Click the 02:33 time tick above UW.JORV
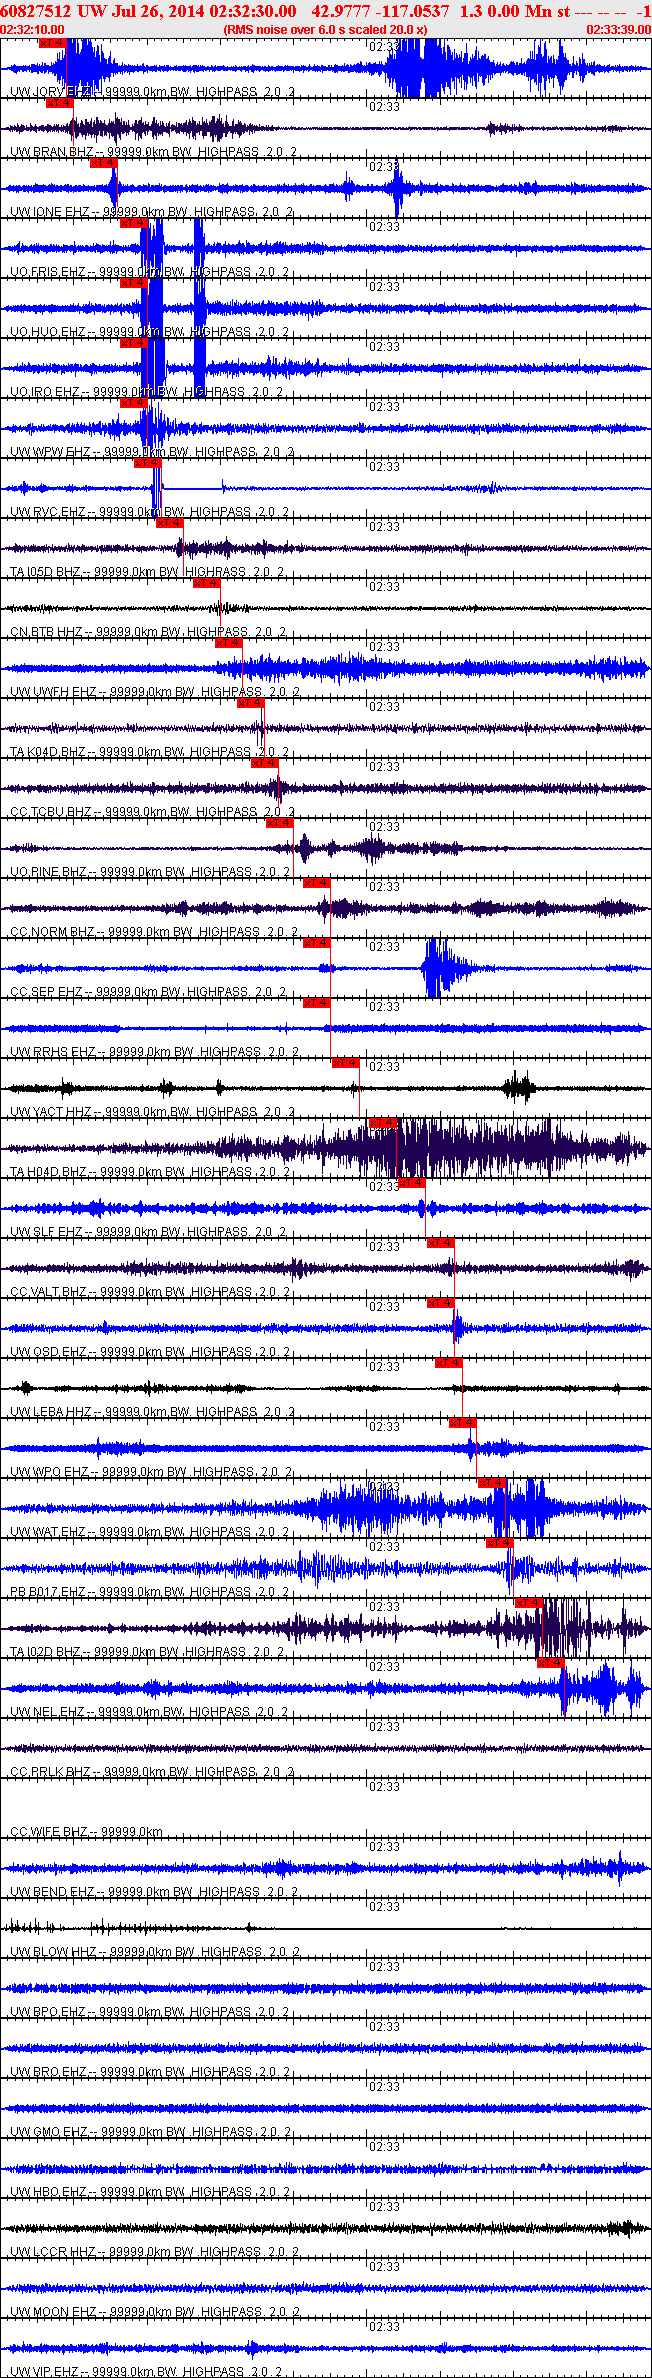The height and width of the screenshot is (2378, 652). pyautogui.click(x=384, y=47)
